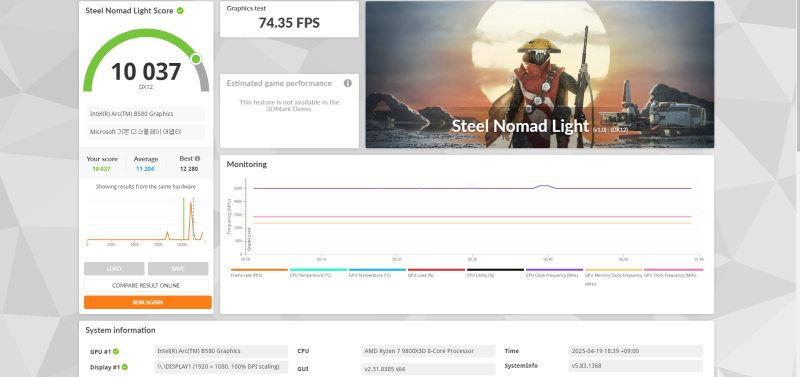
Task: Click the green check badge beside GPU #1
Action: tap(116, 351)
